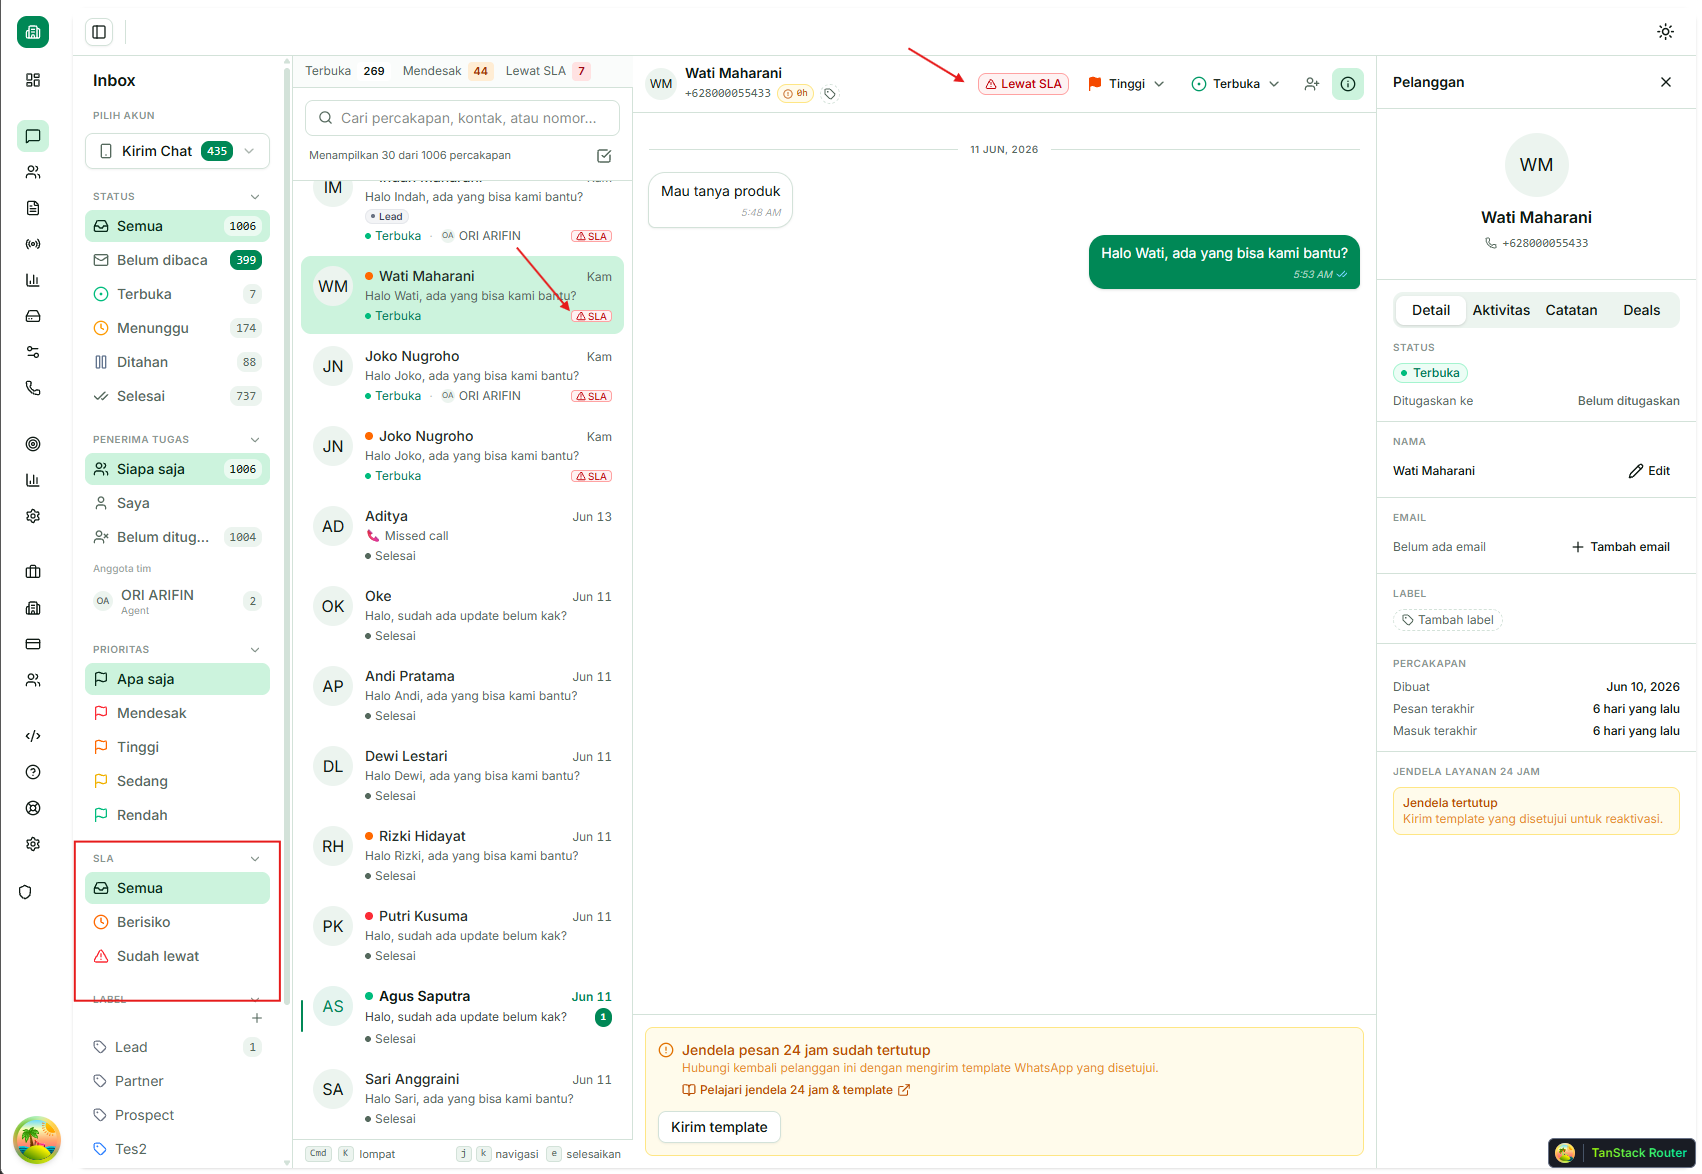Image resolution: width=1702 pixels, height=1174 pixels.
Task: Filter assignee by Saya
Action: pos(178,503)
